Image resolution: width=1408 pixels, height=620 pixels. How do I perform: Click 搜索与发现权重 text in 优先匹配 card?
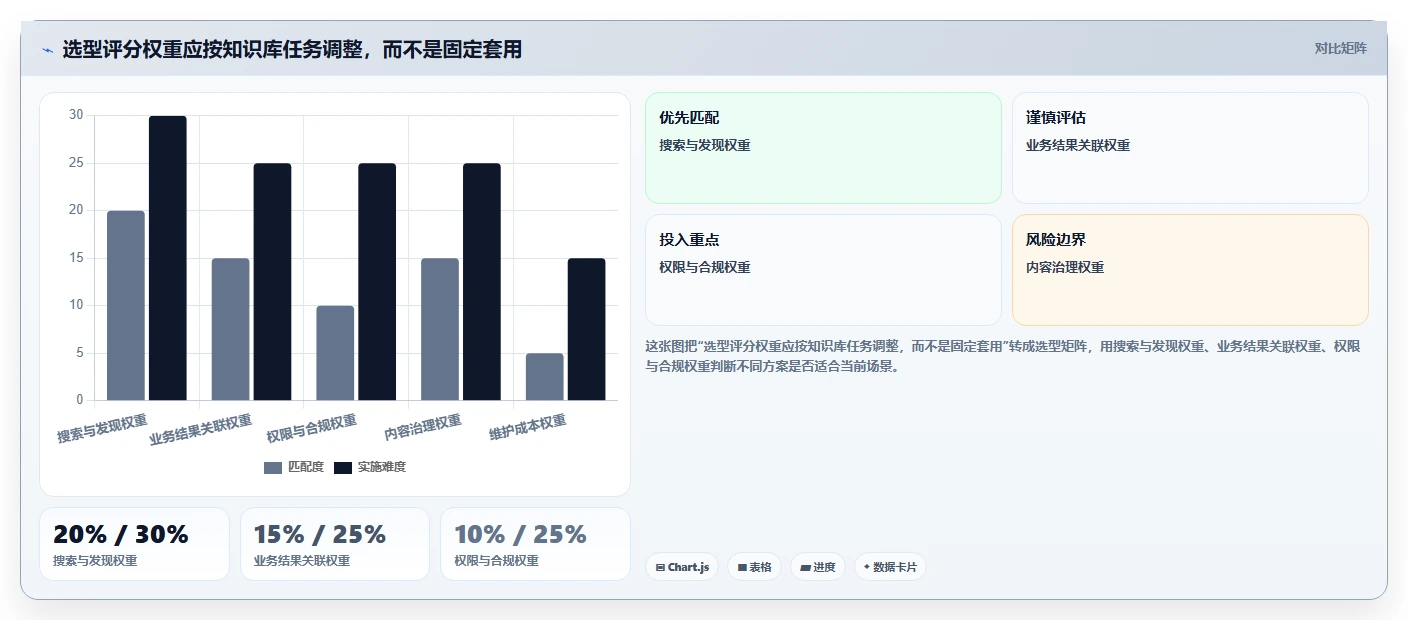[x=705, y=145]
